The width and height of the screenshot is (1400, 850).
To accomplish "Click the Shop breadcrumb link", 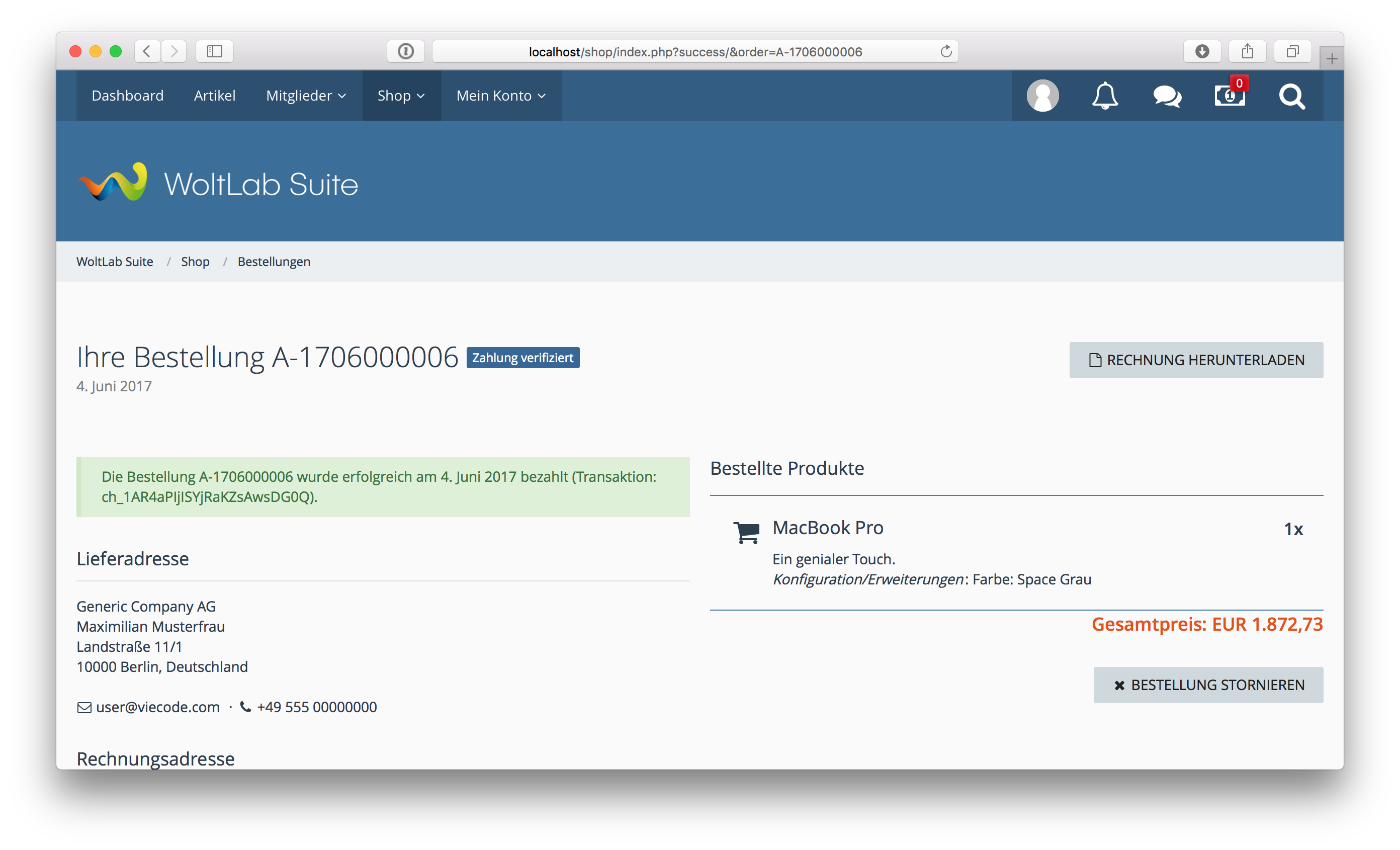I will pyautogui.click(x=195, y=262).
